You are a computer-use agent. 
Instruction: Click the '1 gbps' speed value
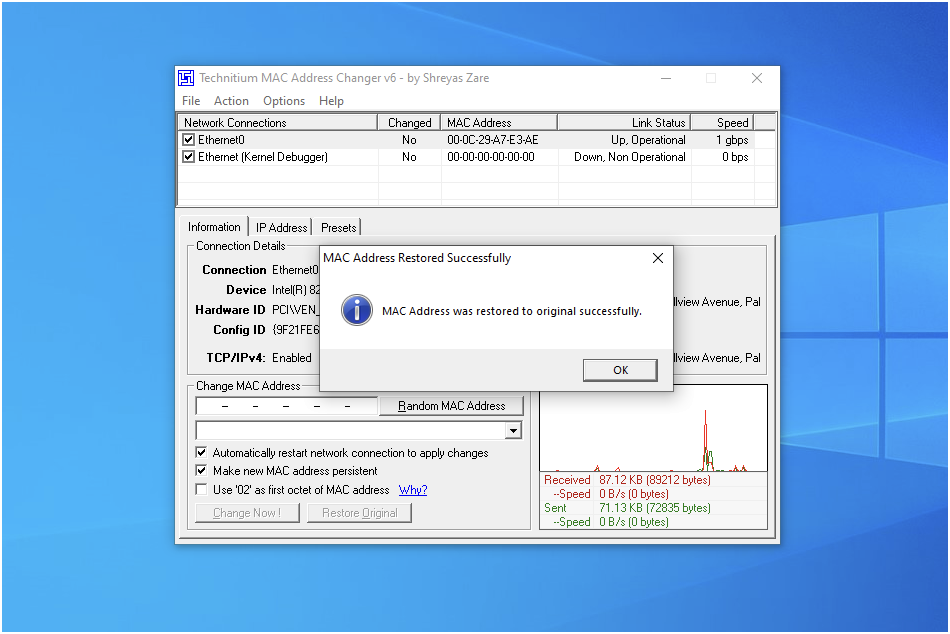[732, 140]
